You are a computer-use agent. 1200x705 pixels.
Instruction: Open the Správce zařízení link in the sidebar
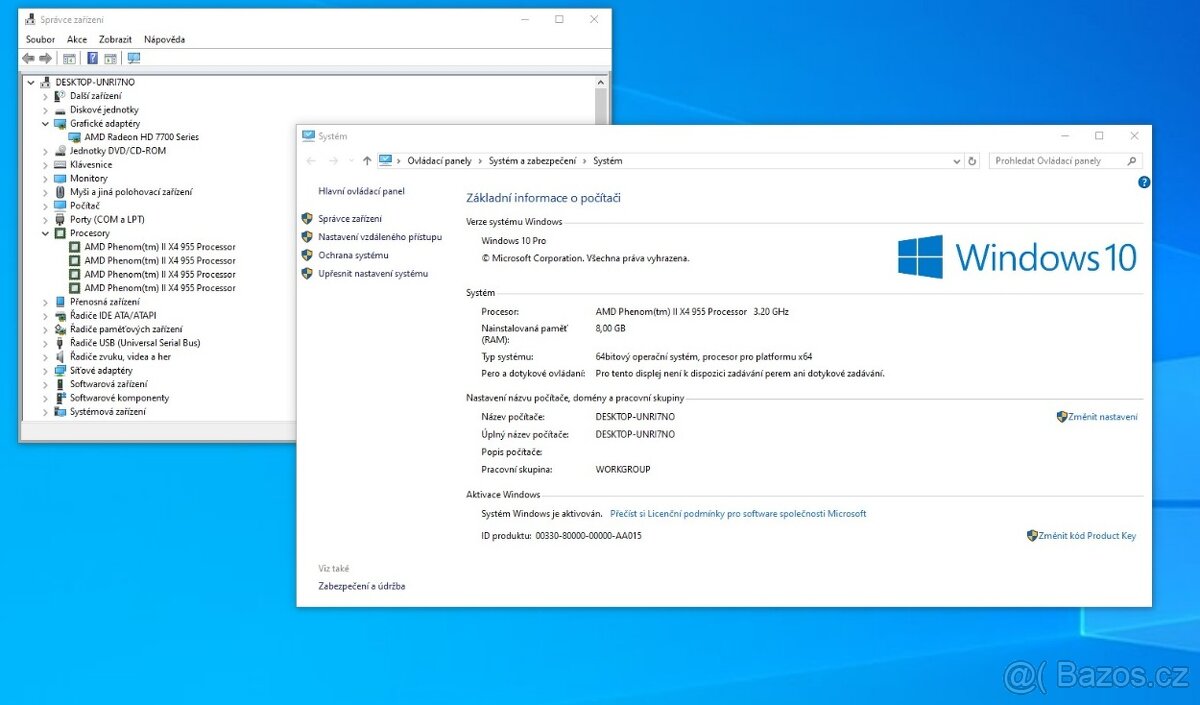click(350, 218)
